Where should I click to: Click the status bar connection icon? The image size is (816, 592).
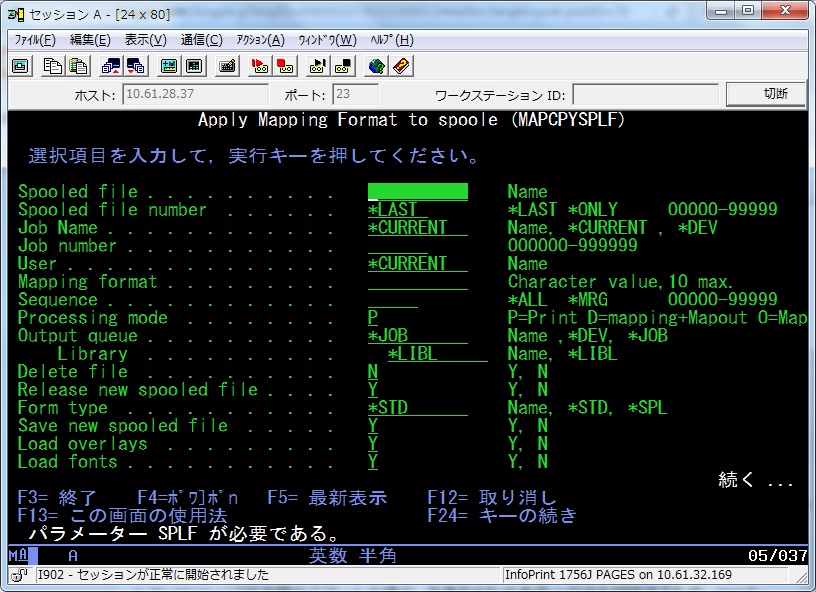coord(20,575)
